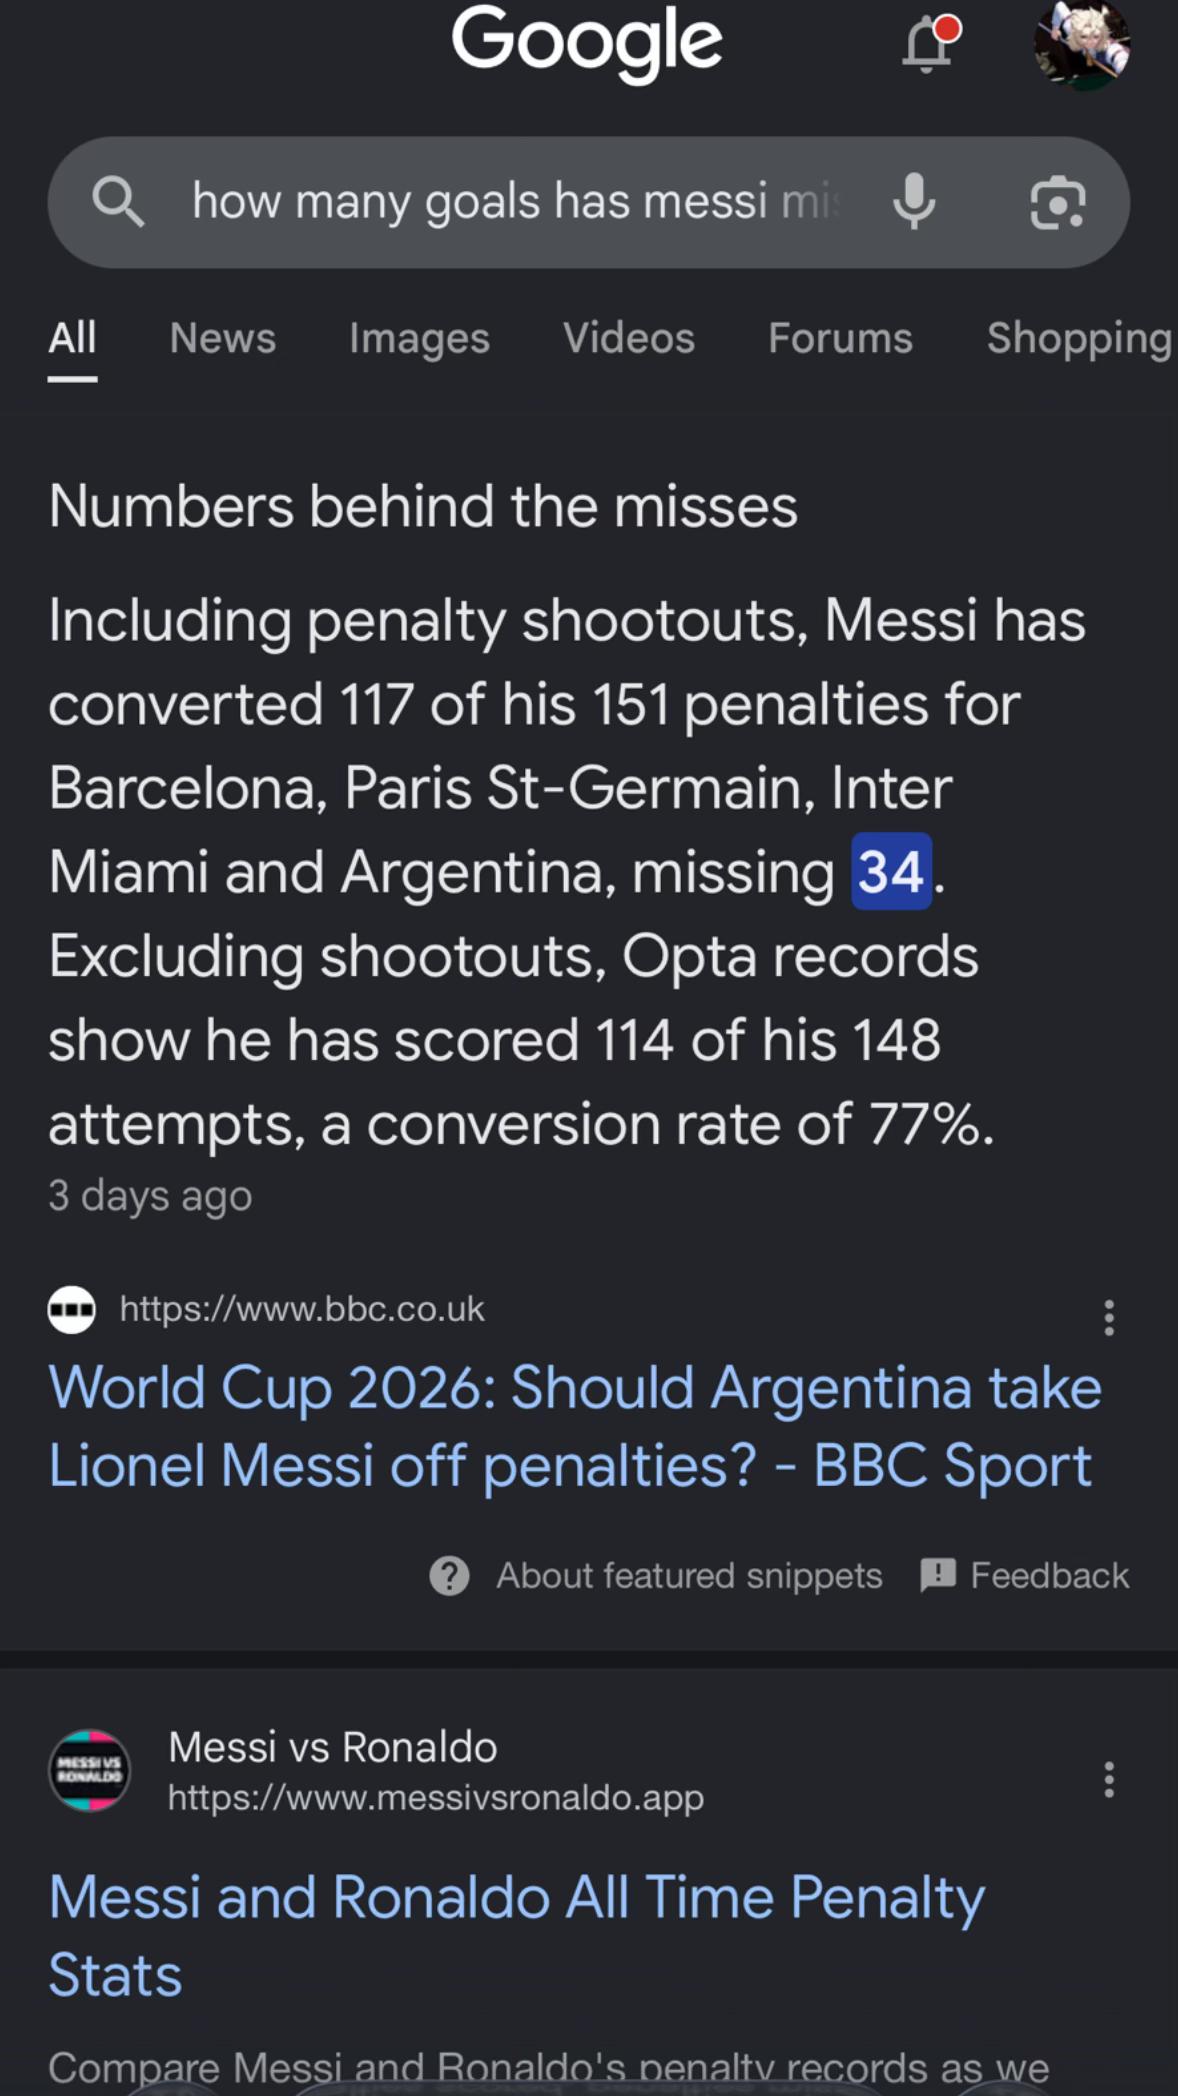1178x2096 pixels.
Task: Open Google Lens camera search icon
Action: [x=1057, y=202]
